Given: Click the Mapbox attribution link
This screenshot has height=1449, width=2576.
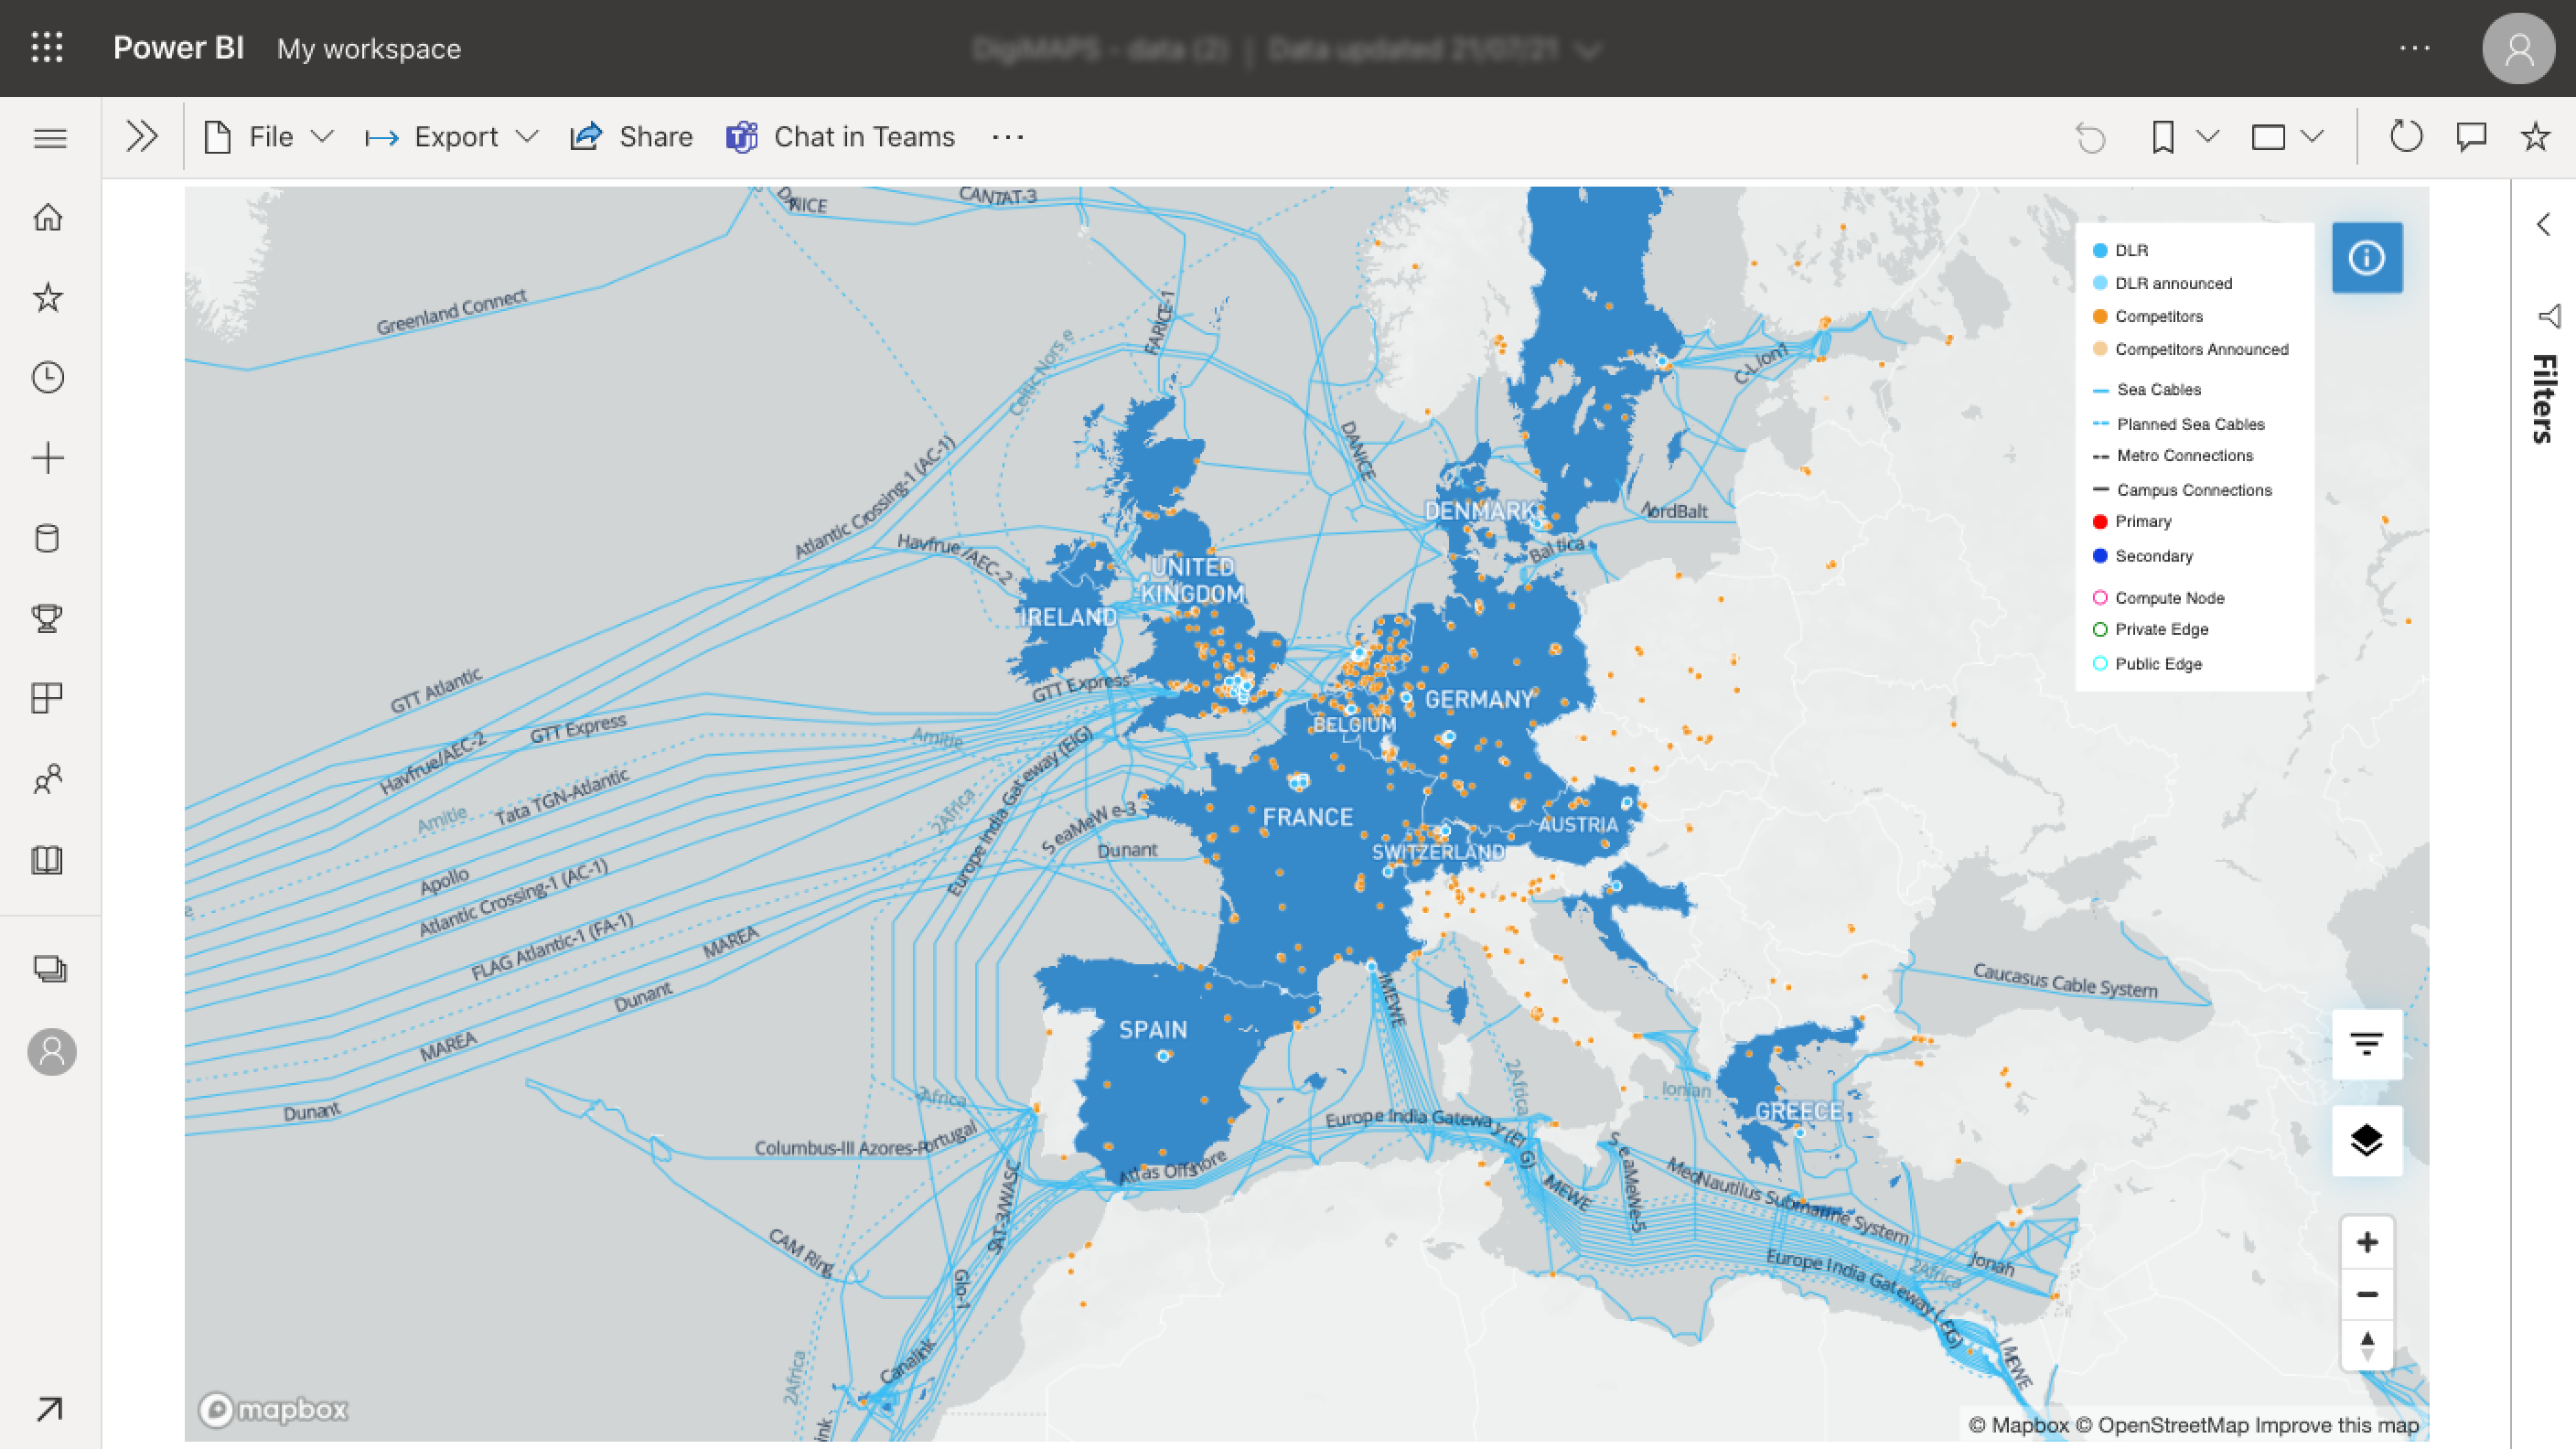Looking at the screenshot, I should click(2019, 1425).
